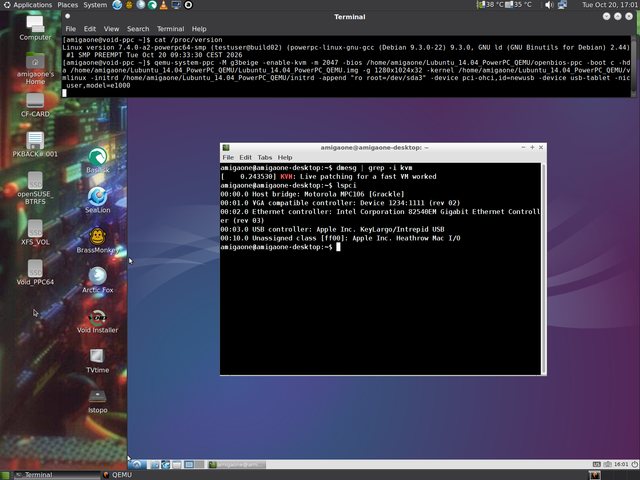Select the XFS_VOL volume icon
Screen dimensions: 640x480
(x=35, y=232)
